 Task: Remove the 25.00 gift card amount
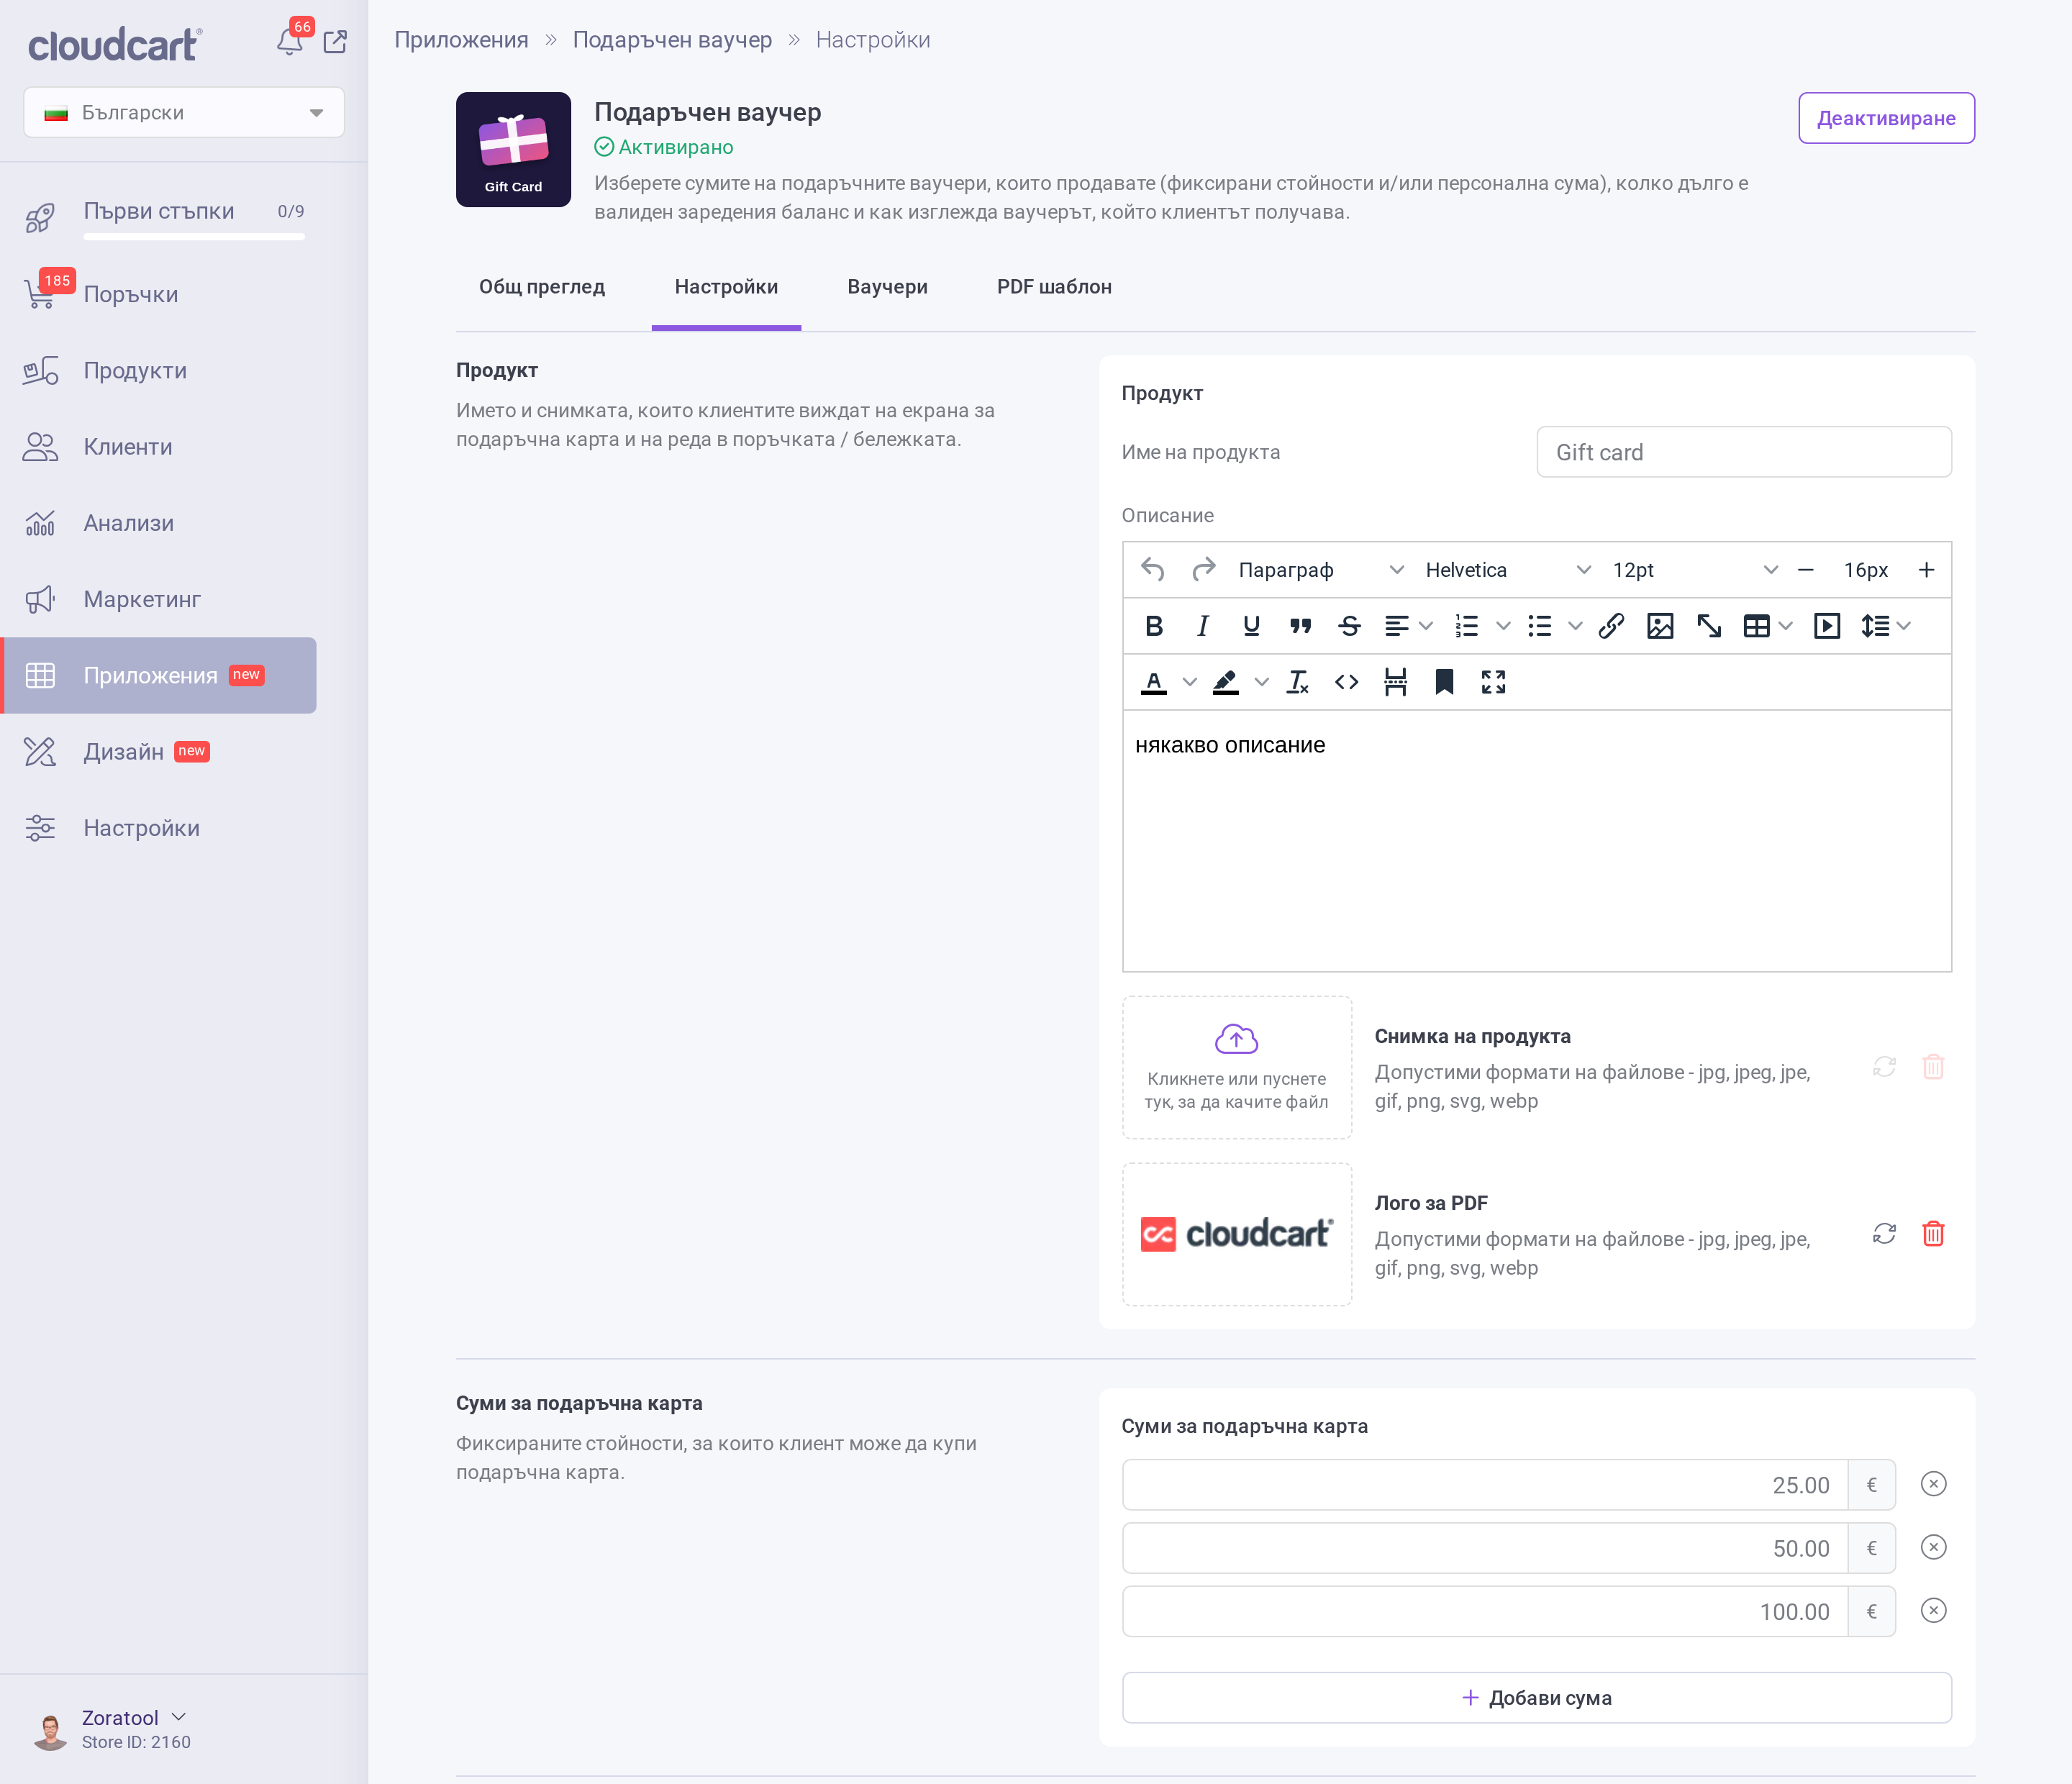pos(1933,1484)
